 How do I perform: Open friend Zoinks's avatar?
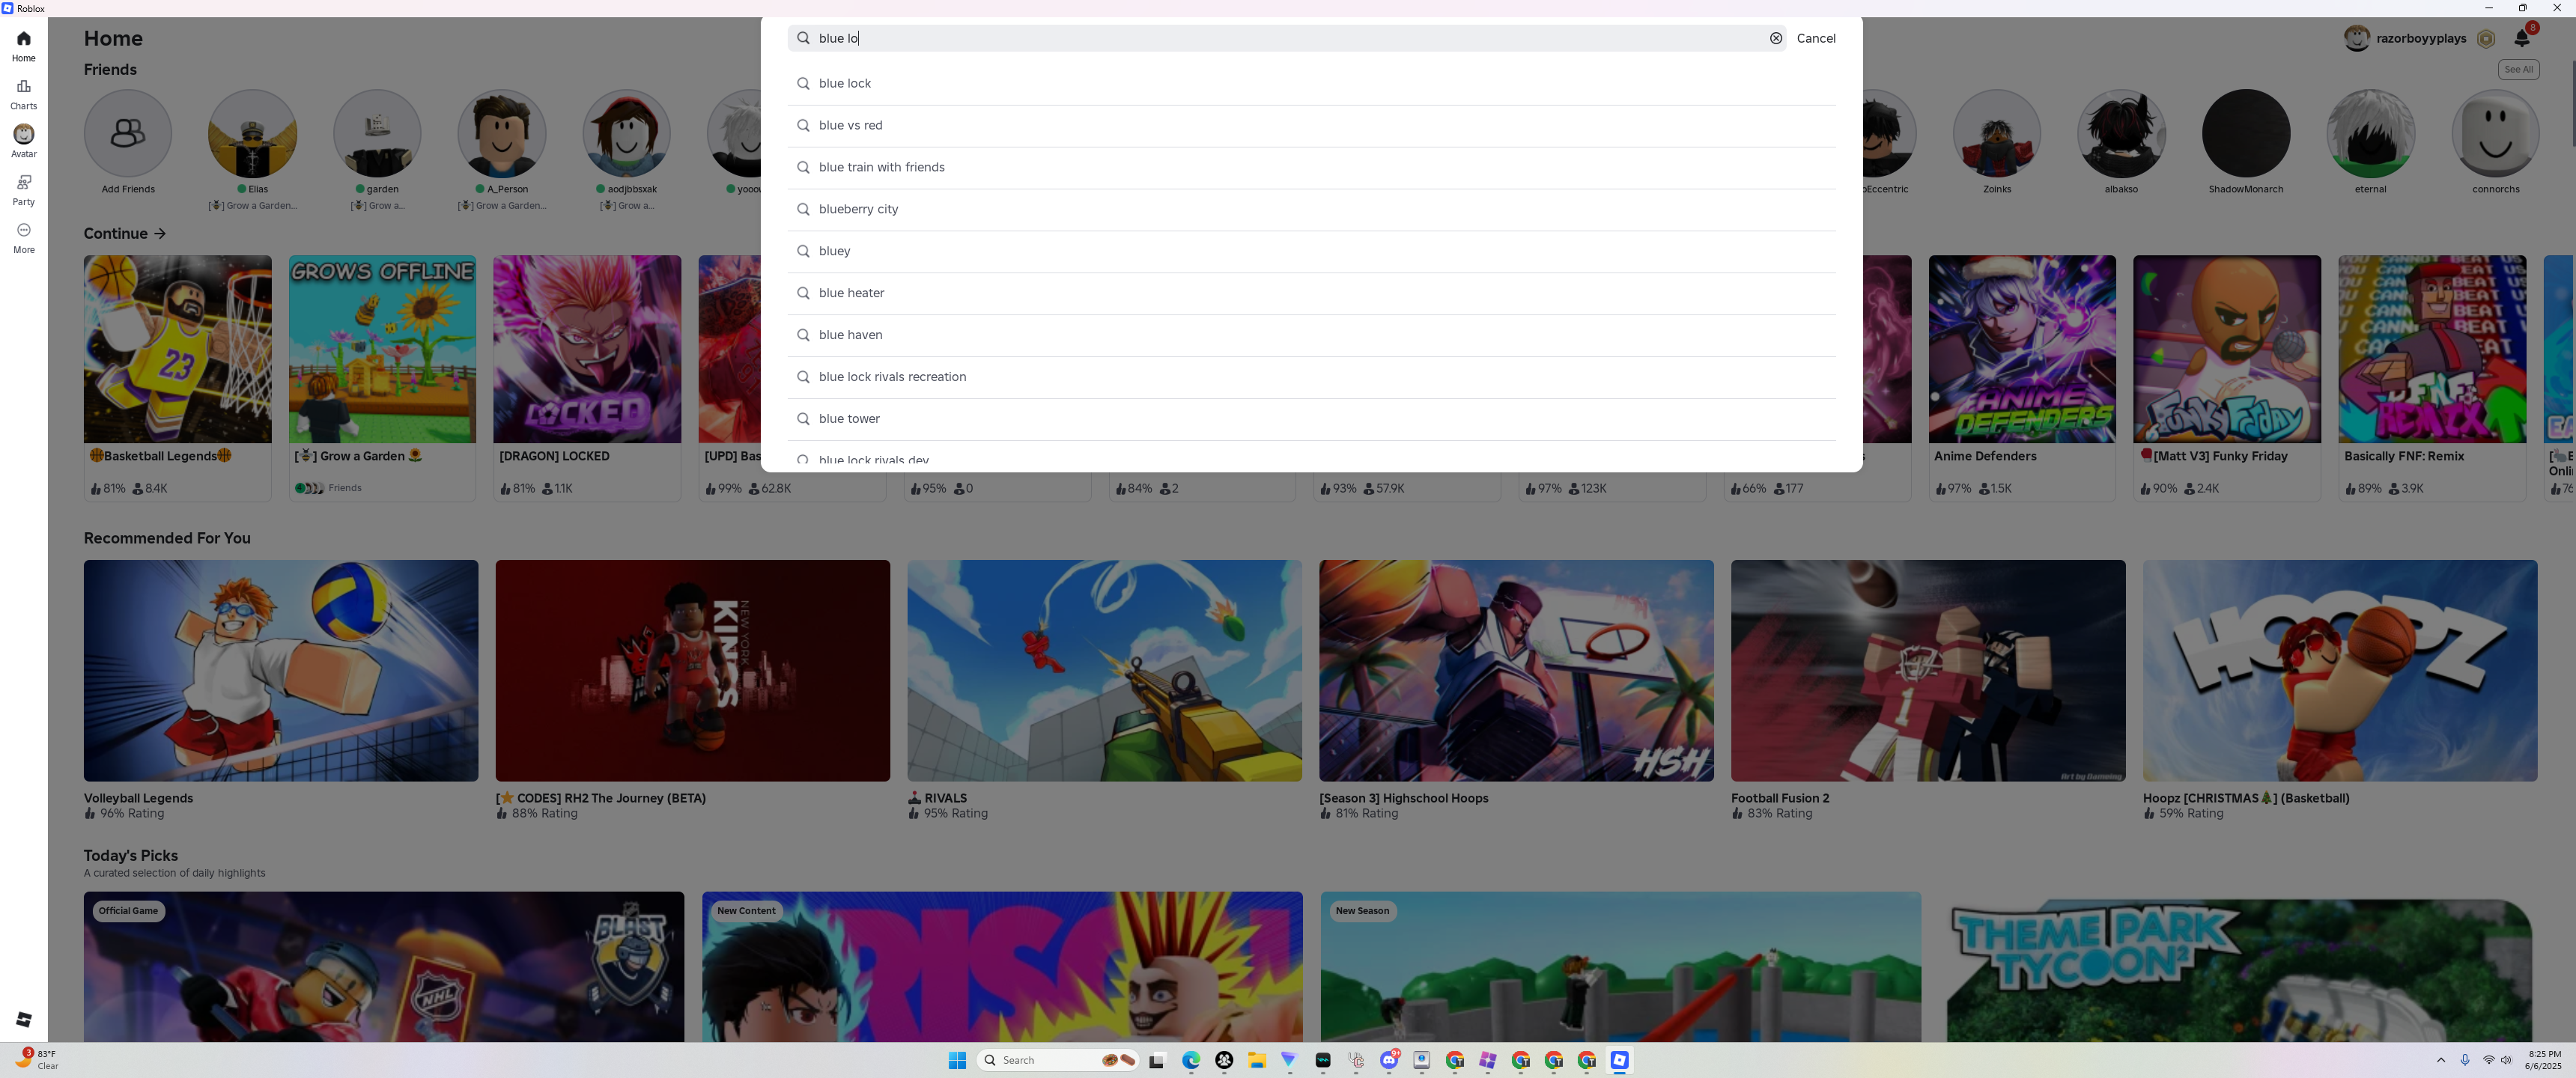(1997, 134)
